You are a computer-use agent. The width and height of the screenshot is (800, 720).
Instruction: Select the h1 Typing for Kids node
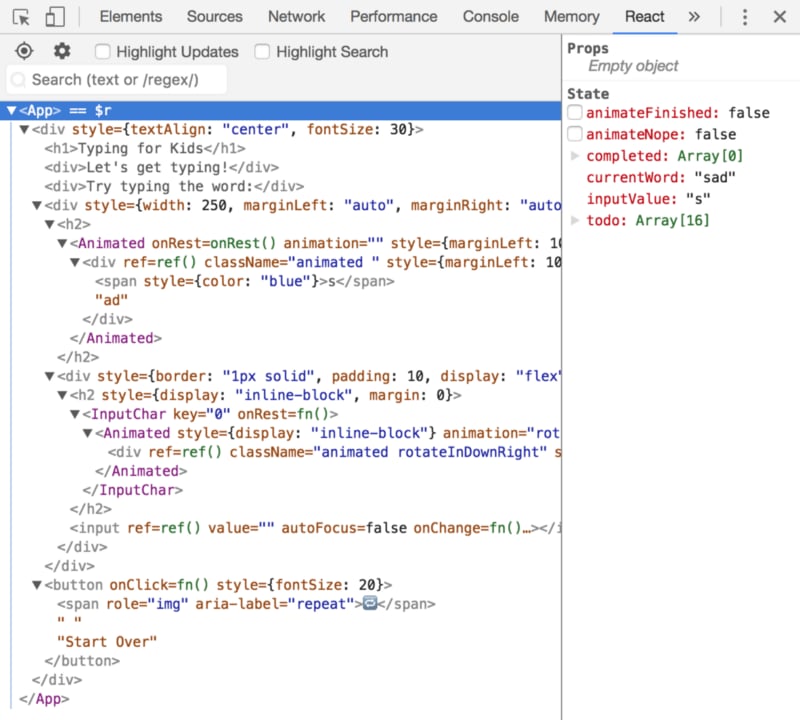pyautogui.click(x=145, y=148)
